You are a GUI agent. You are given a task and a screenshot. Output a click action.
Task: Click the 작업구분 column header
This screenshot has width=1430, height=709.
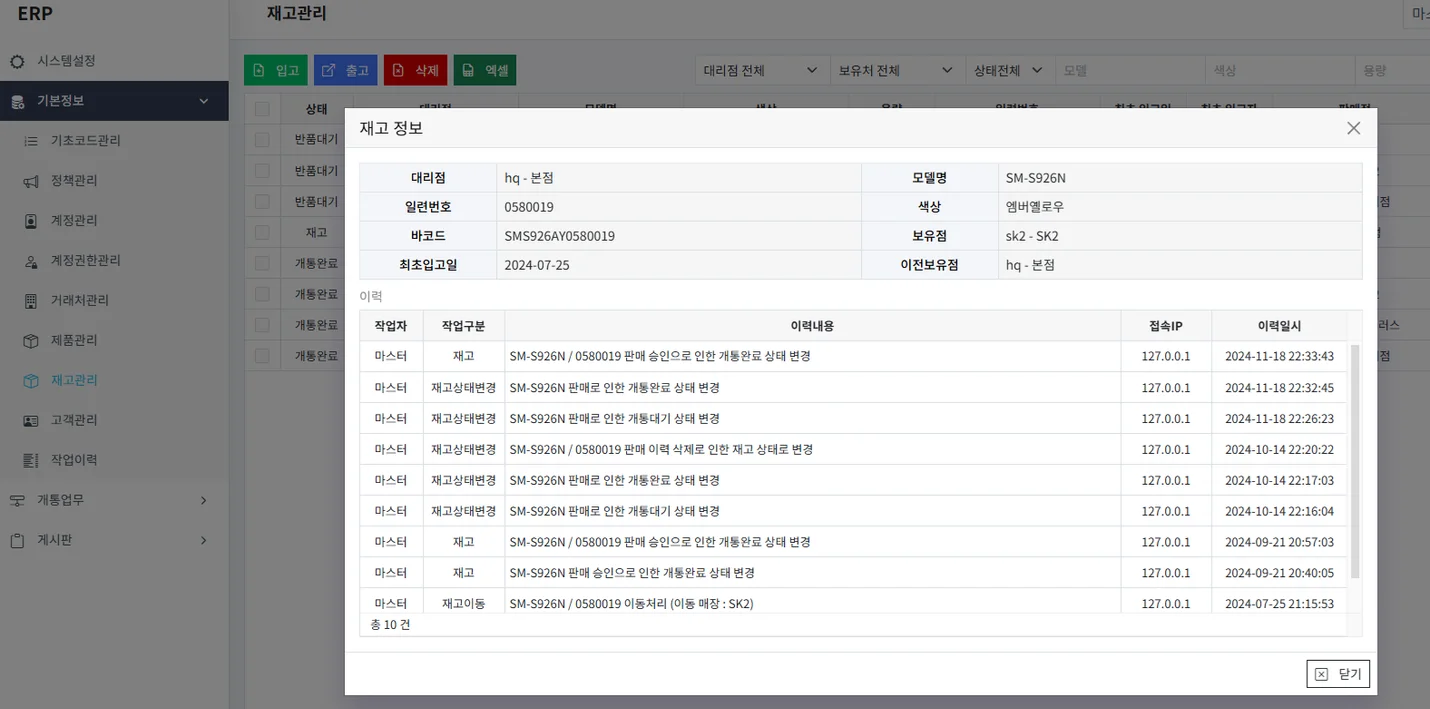coord(463,326)
